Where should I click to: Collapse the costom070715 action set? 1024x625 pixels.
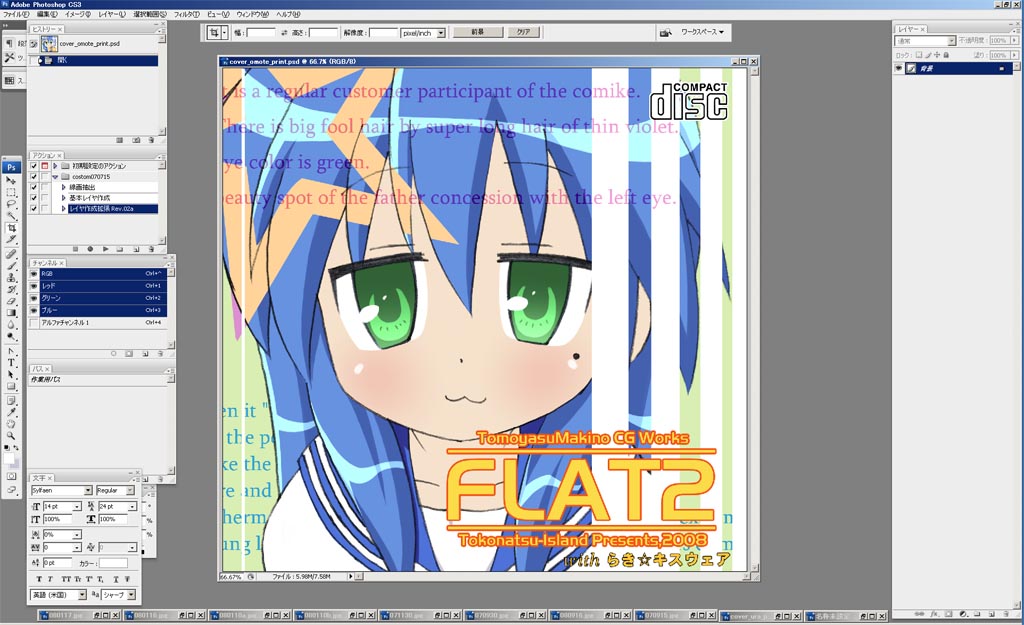[56, 177]
